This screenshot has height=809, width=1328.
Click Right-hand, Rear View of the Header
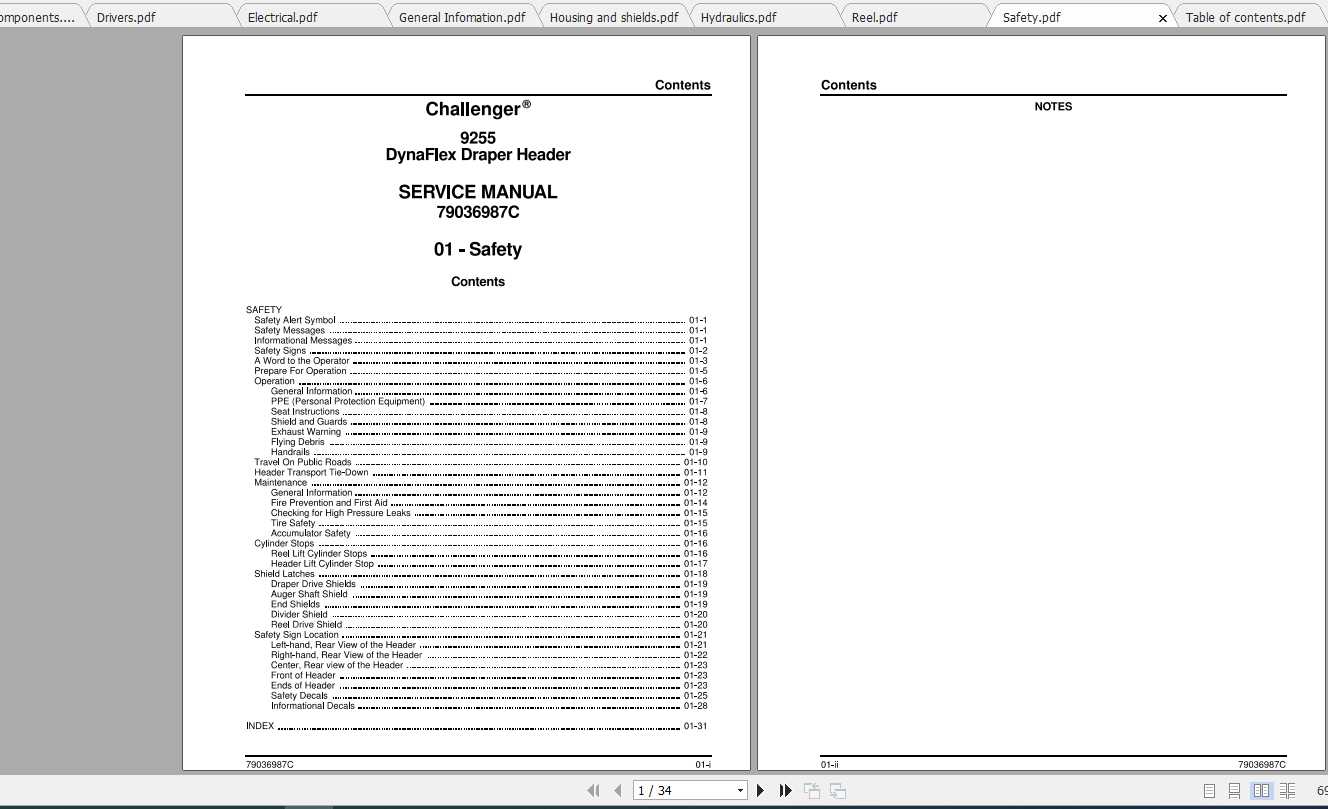tap(489, 655)
